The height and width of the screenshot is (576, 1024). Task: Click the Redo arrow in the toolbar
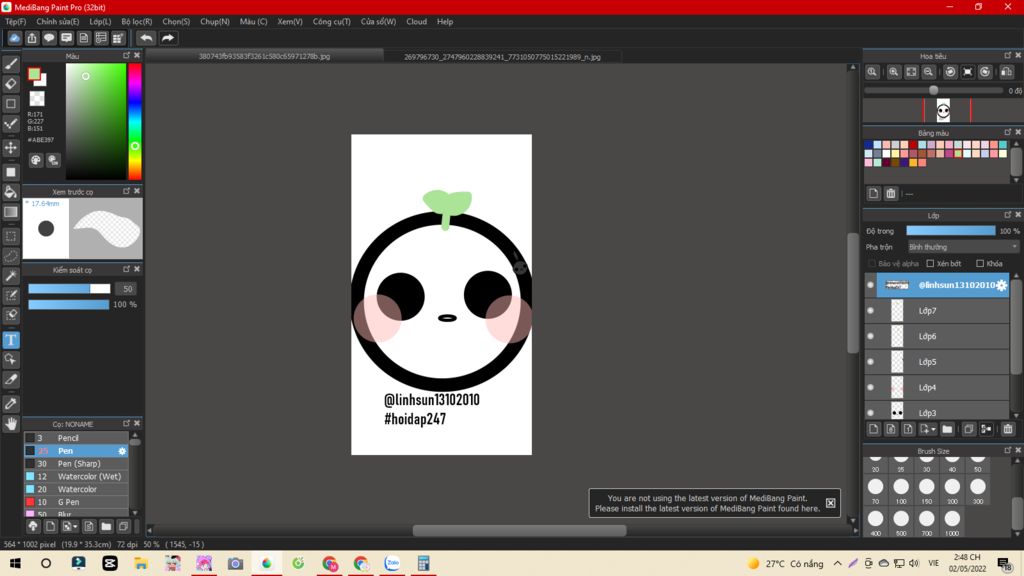168,38
